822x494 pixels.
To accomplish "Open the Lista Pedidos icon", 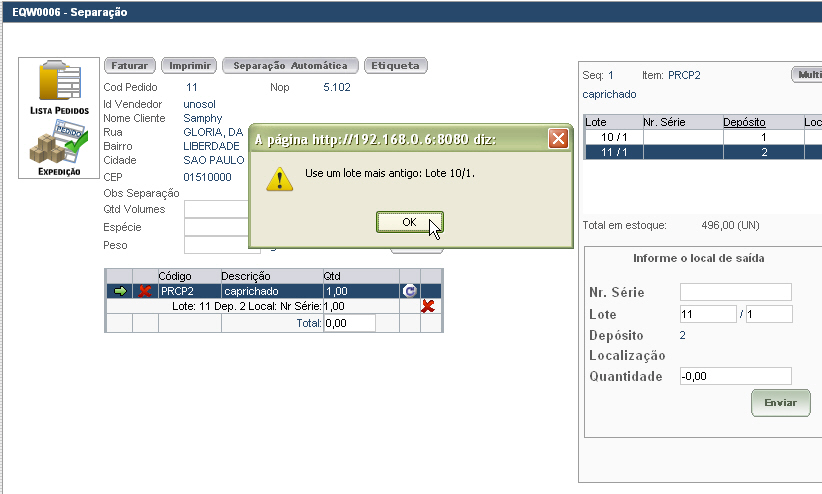I will [x=59, y=87].
